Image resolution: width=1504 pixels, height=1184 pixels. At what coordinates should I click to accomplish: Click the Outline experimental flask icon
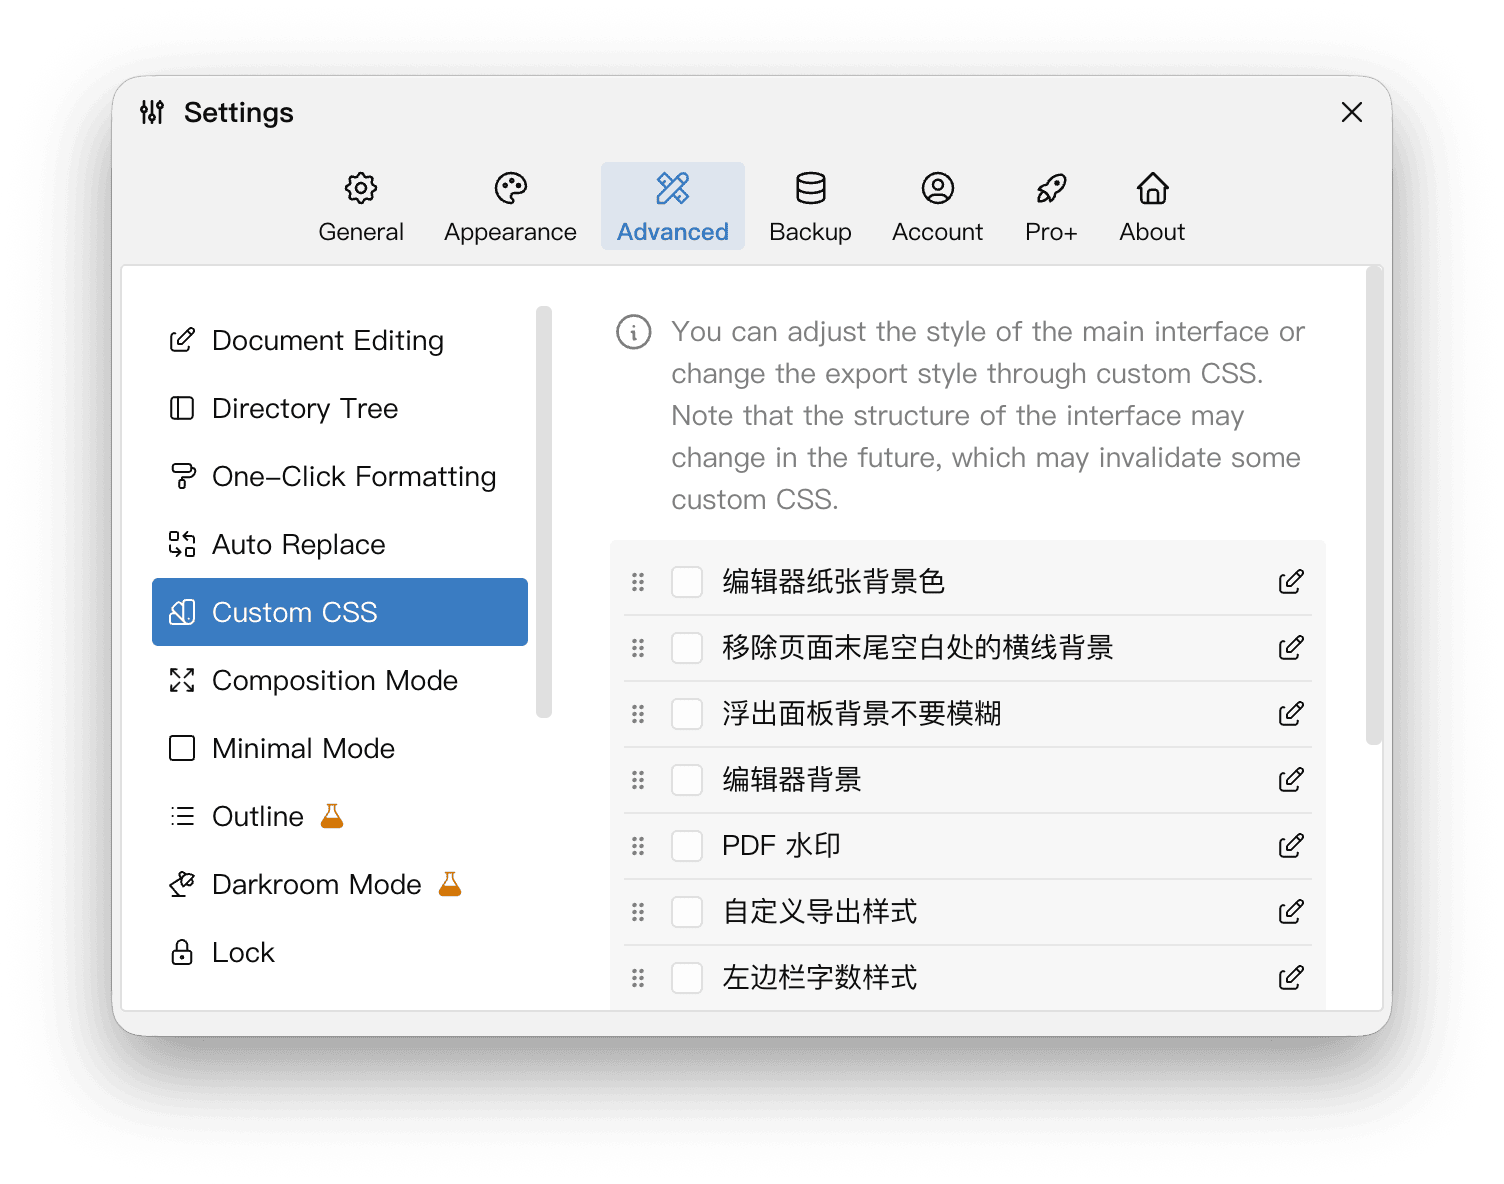[x=332, y=816]
